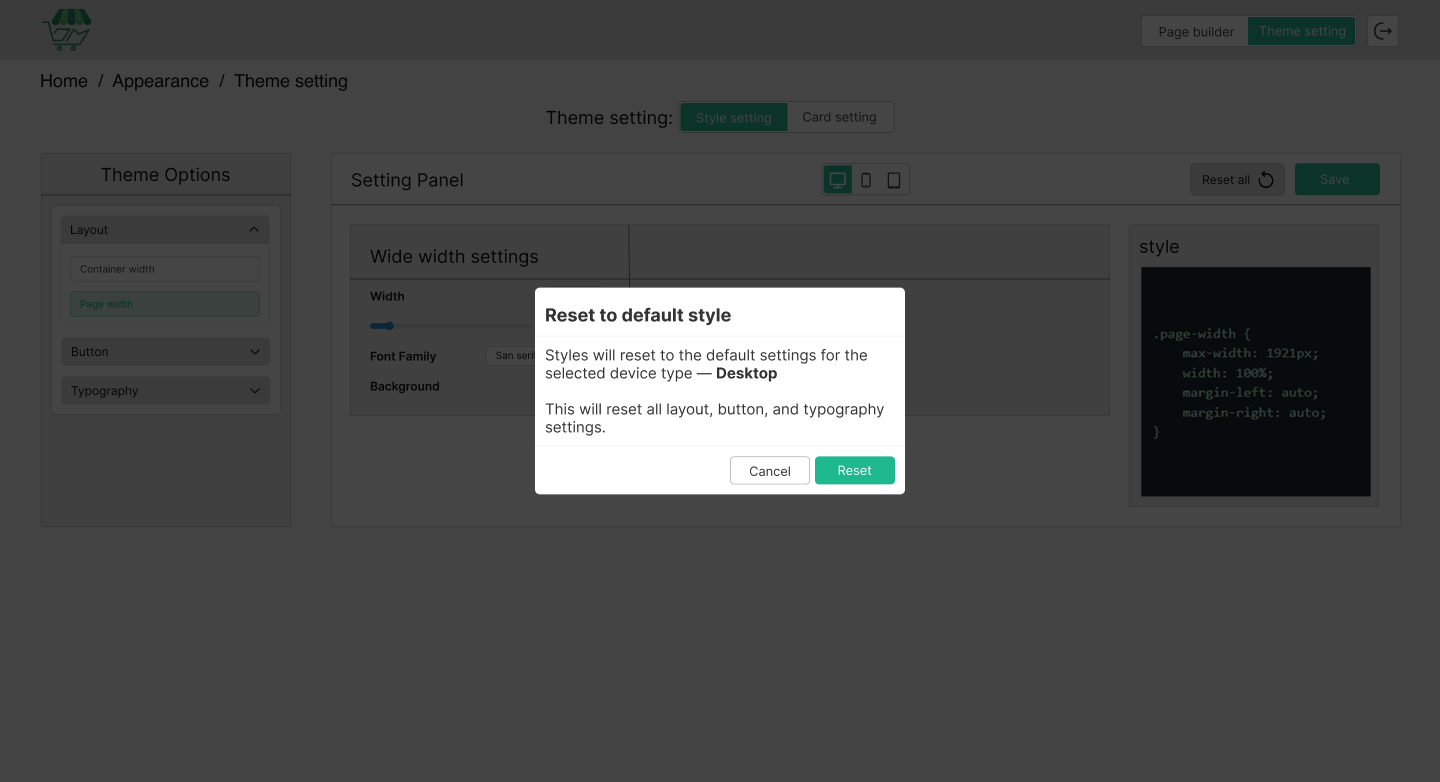
Task: Select the Style setting tab
Action: click(x=734, y=117)
